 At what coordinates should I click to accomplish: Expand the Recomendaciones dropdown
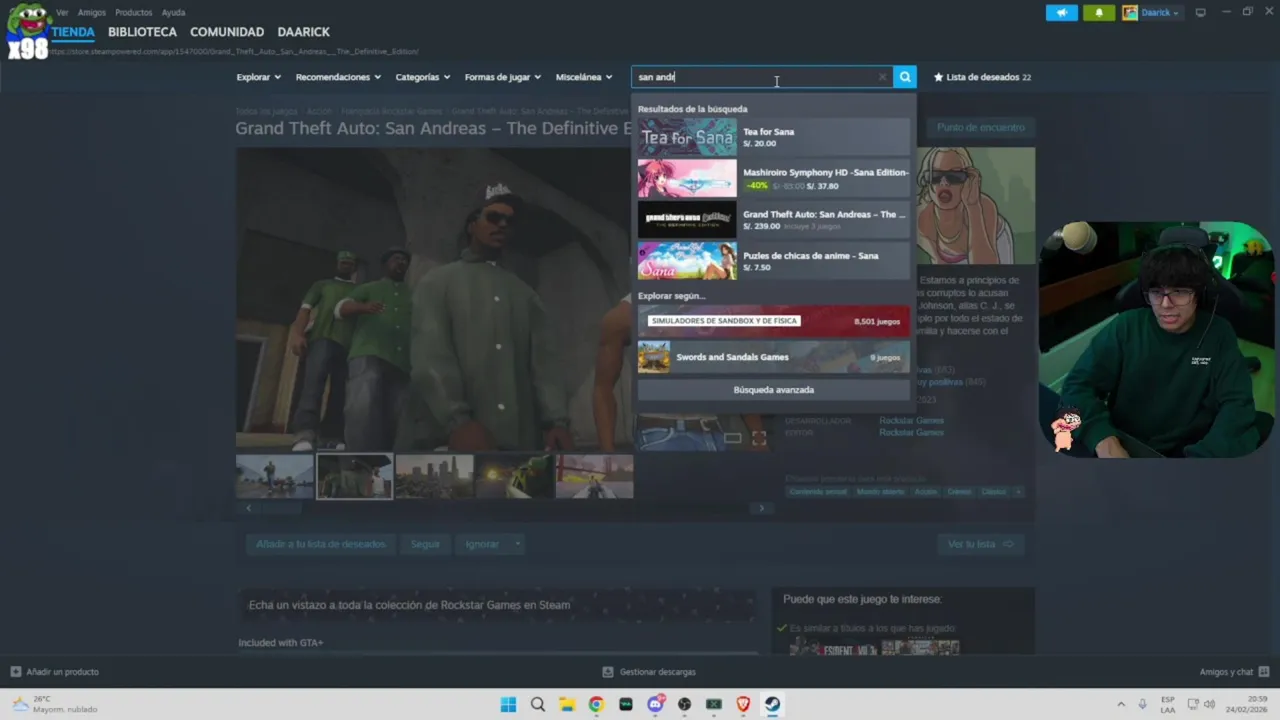click(x=338, y=77)
